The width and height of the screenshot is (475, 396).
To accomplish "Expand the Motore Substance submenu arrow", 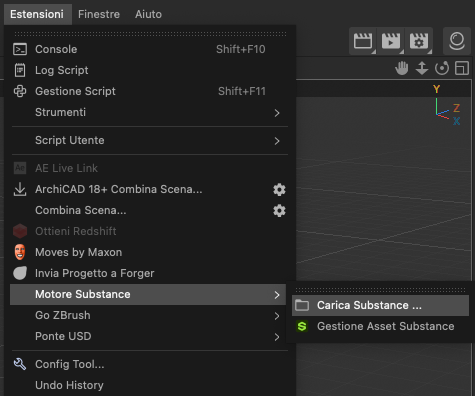I will 277,295.
